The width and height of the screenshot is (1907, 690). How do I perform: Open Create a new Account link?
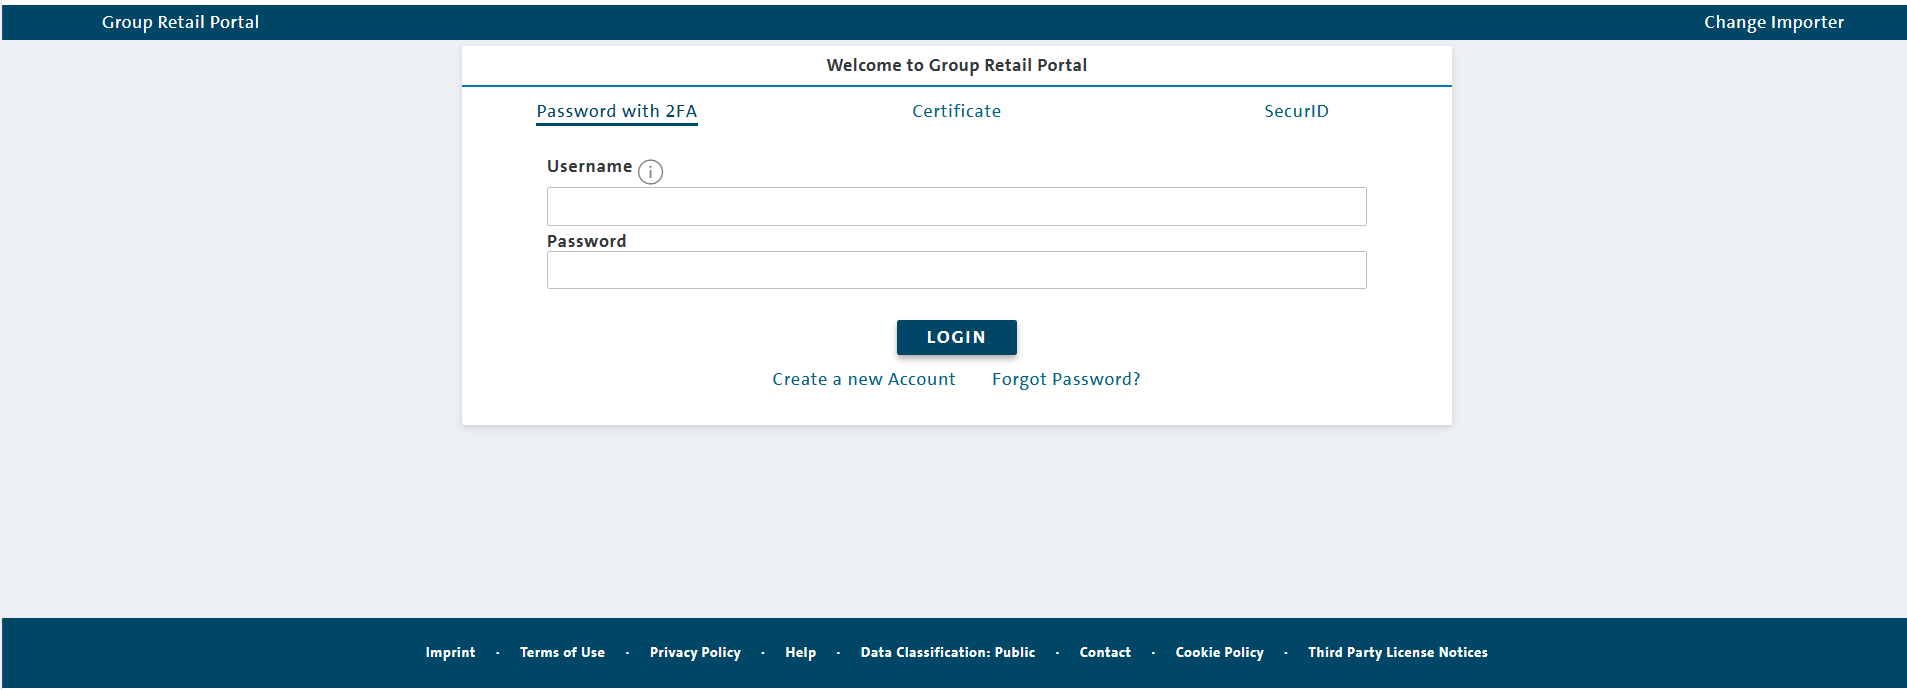coord(864,379)
